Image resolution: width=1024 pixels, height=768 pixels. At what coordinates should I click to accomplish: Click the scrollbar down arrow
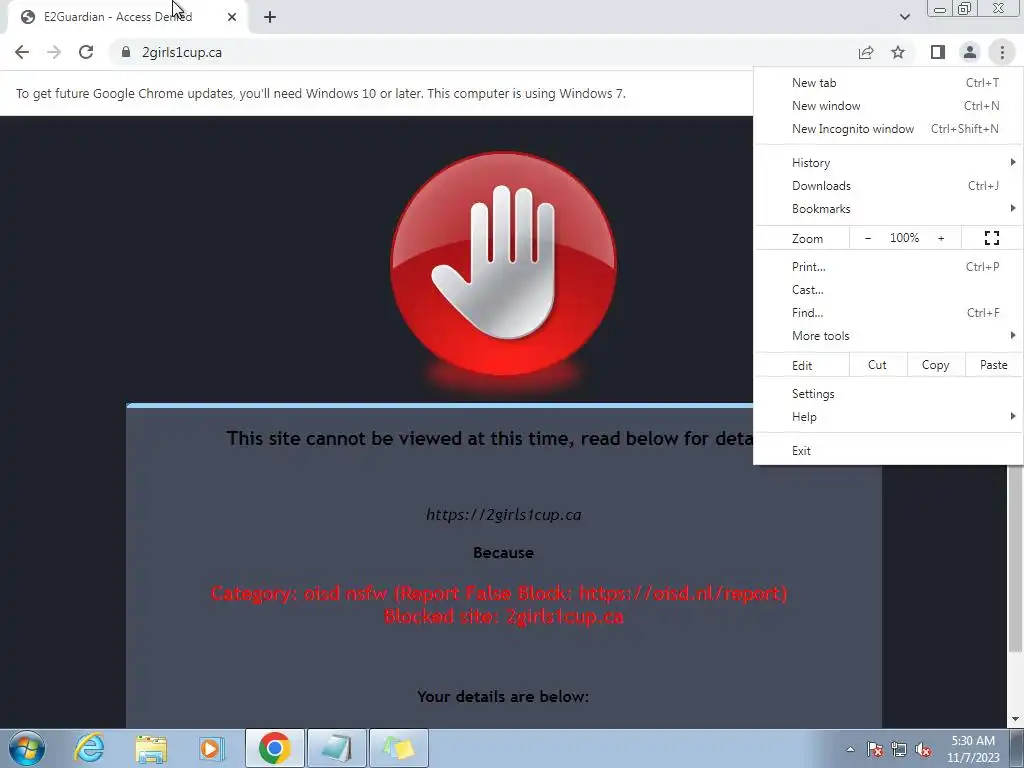[1016, 719]
